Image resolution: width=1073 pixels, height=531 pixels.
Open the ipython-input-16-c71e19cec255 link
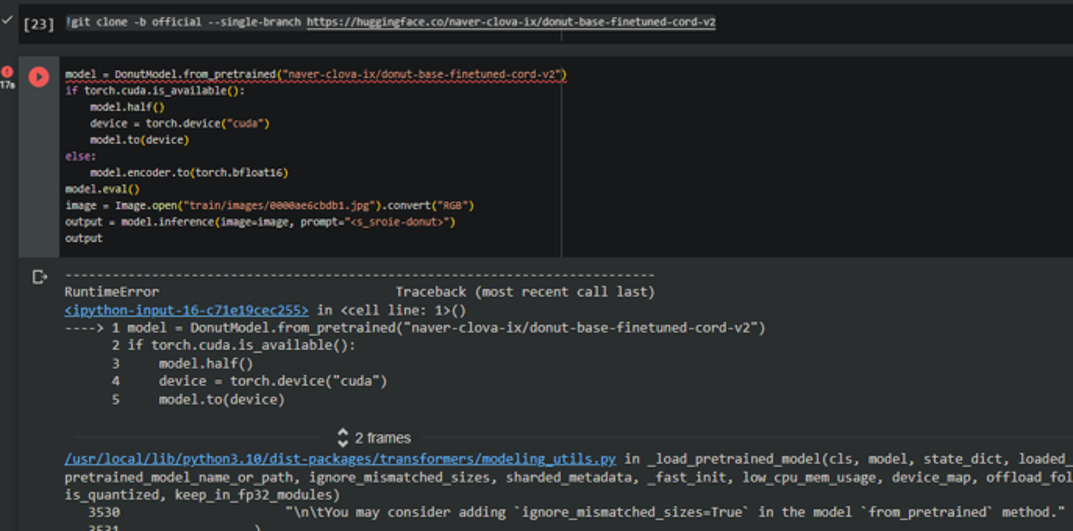tap(186, 310)
